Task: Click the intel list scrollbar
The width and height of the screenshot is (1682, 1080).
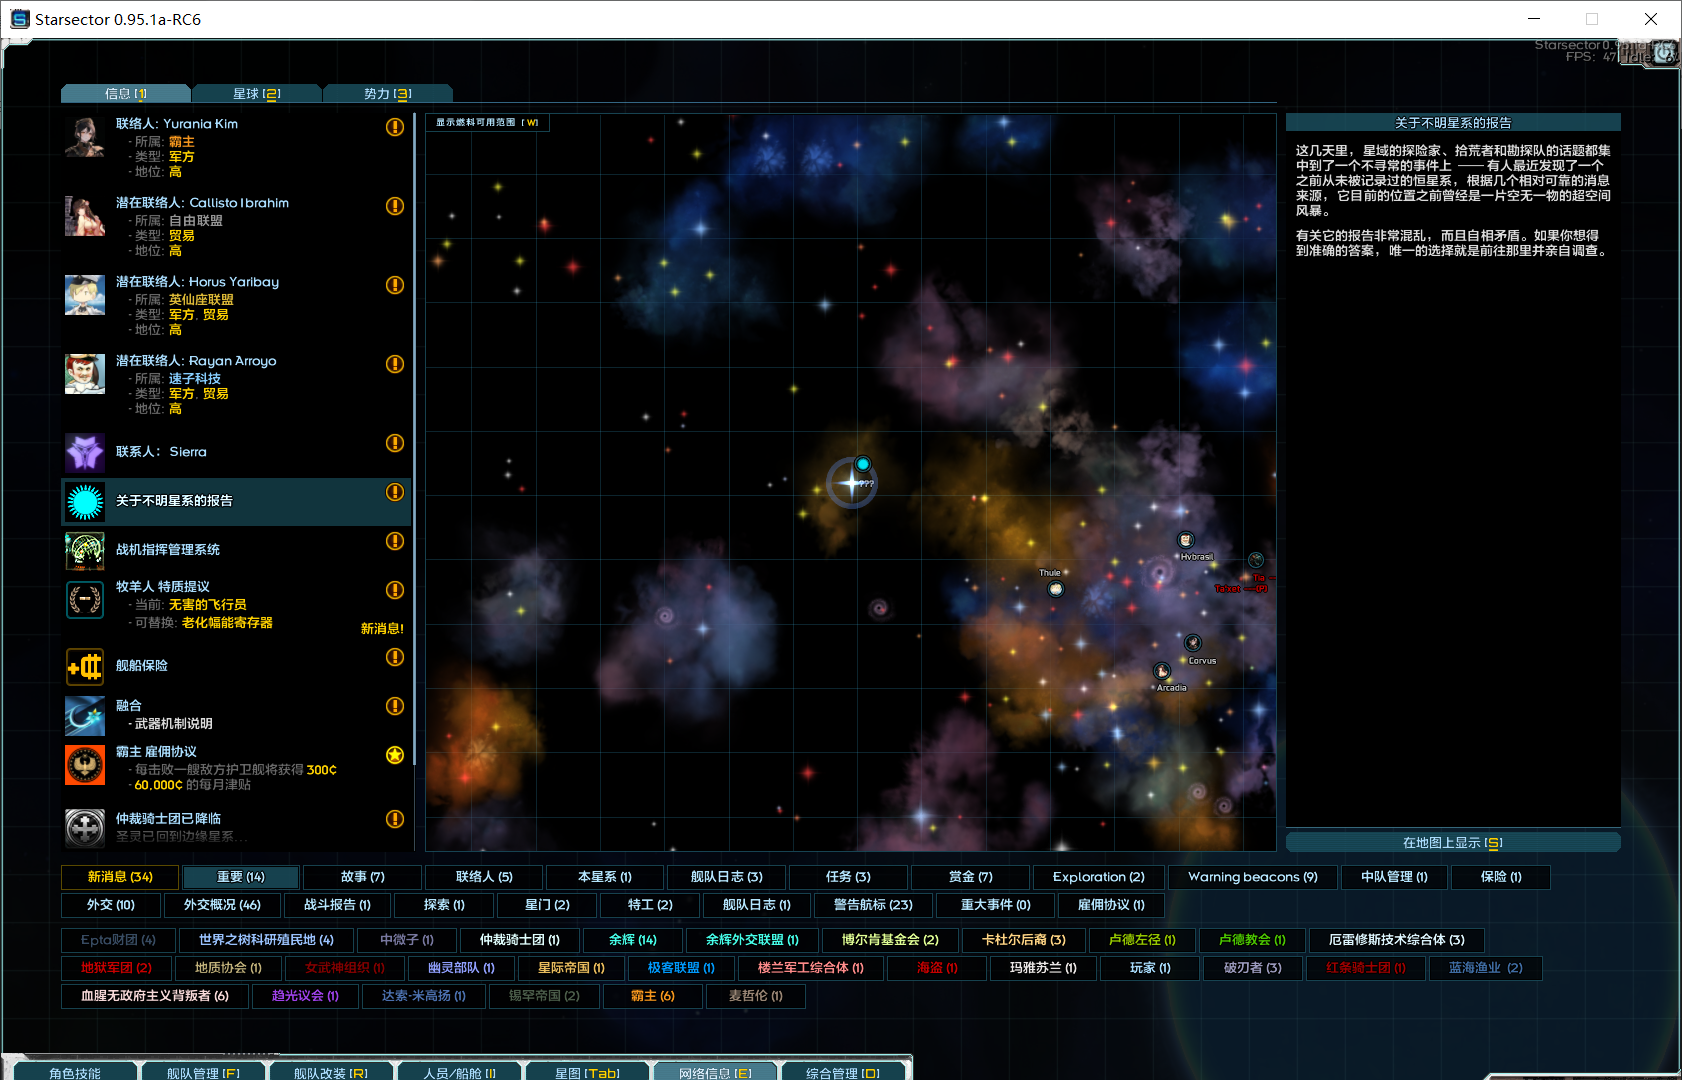Action: pyautogui.click(x=415, y=400)
